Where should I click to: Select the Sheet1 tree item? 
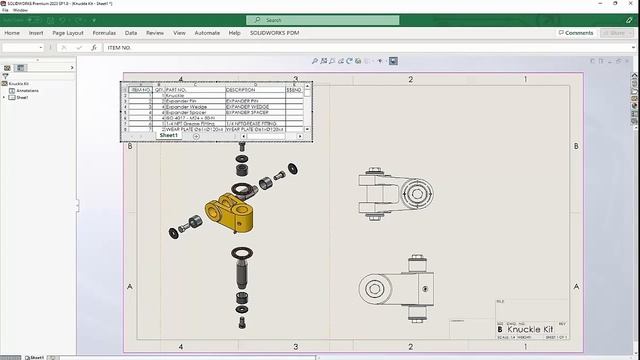[x=18, y=98]
